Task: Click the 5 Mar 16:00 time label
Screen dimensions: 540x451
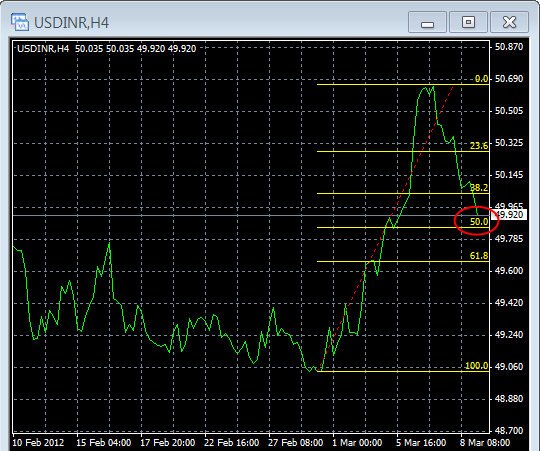Action: pyautogui.click(x=421, y=443)
